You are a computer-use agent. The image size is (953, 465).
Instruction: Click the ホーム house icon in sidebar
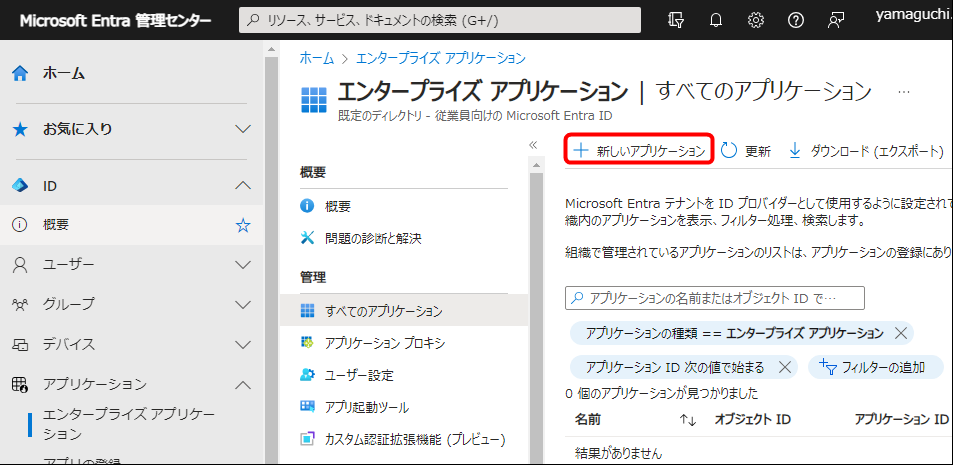(20, 74)
